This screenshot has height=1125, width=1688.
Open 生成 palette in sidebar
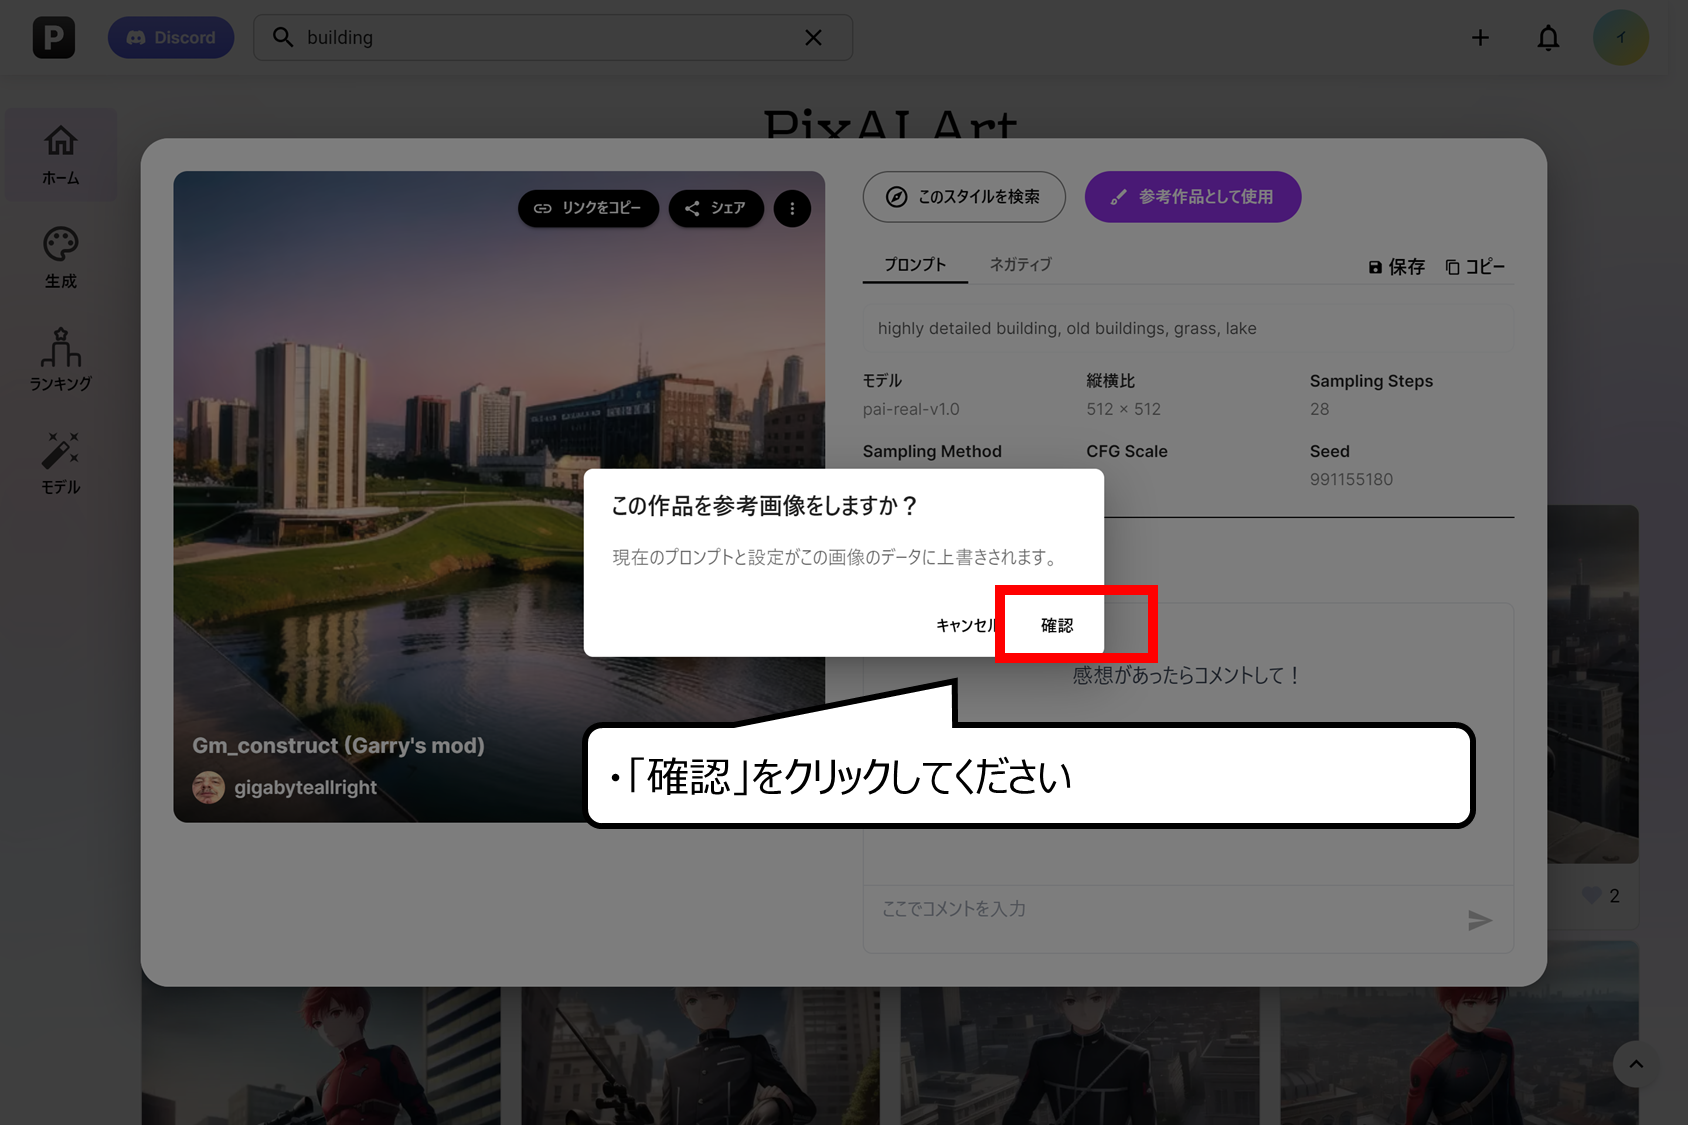[61, 258]
